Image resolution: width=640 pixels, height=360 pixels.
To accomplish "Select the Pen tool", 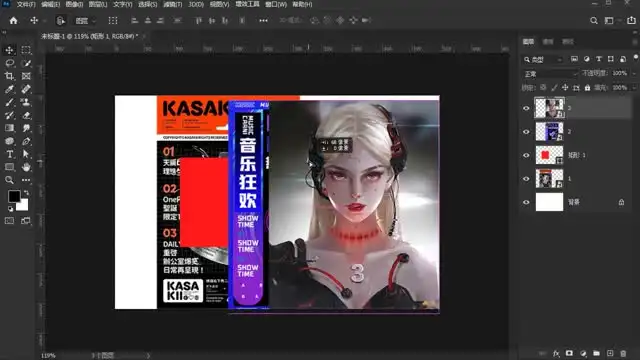I will coord(26,141).
